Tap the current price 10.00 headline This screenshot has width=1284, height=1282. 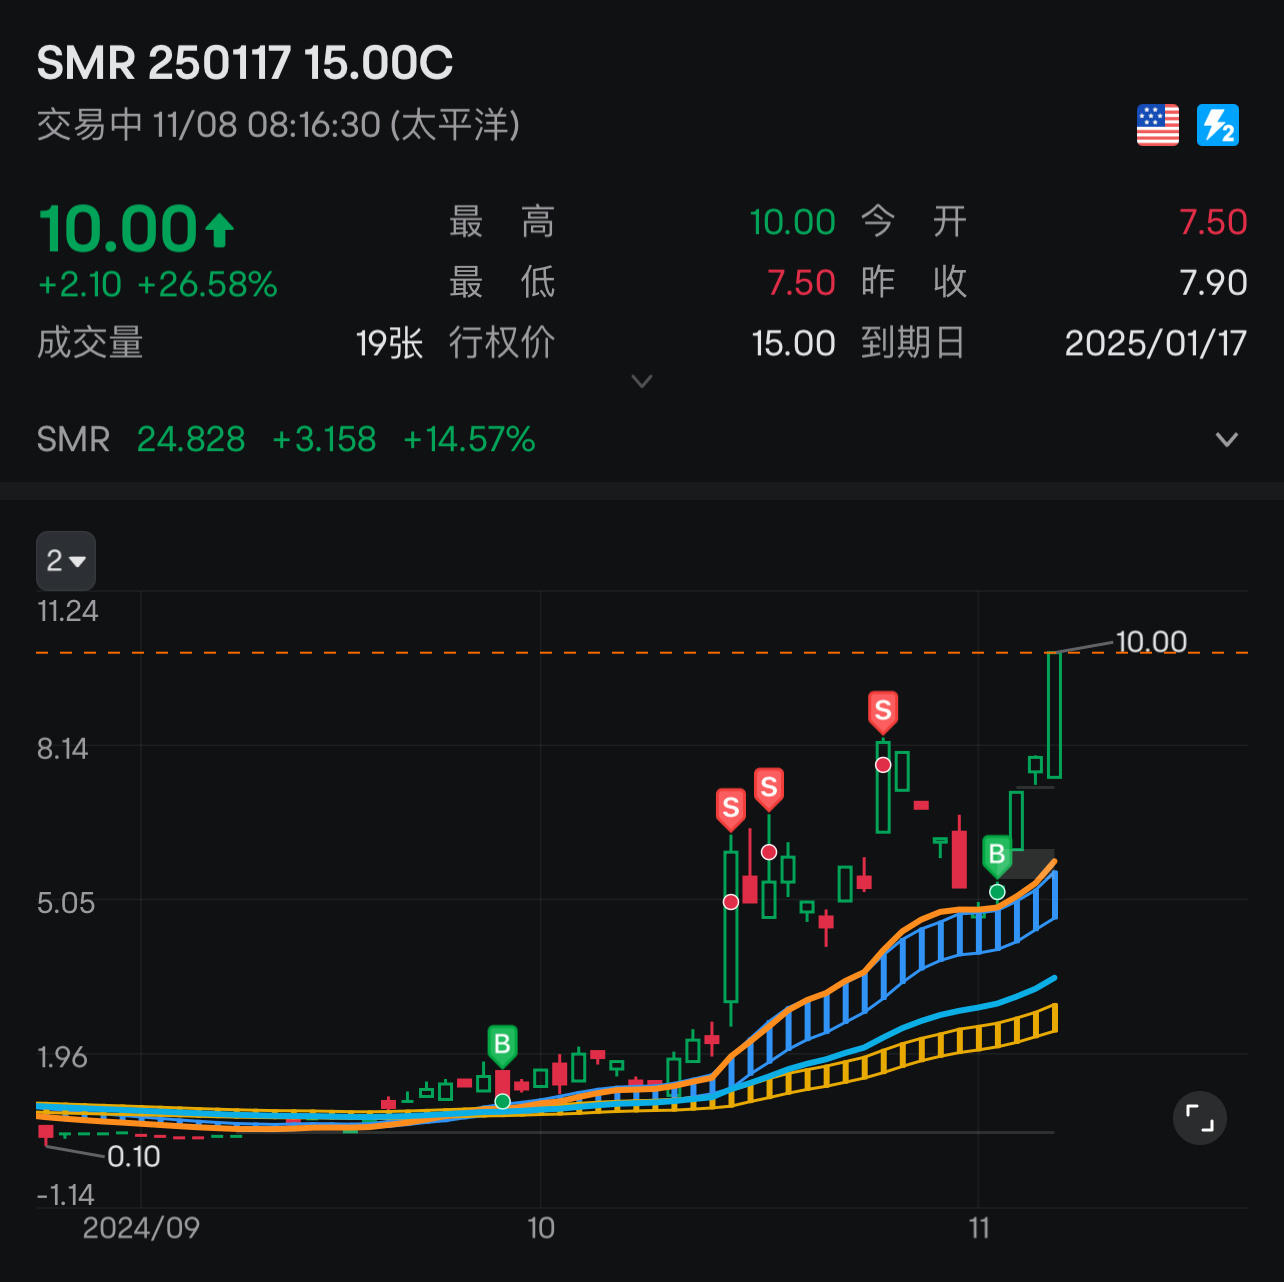119,229
